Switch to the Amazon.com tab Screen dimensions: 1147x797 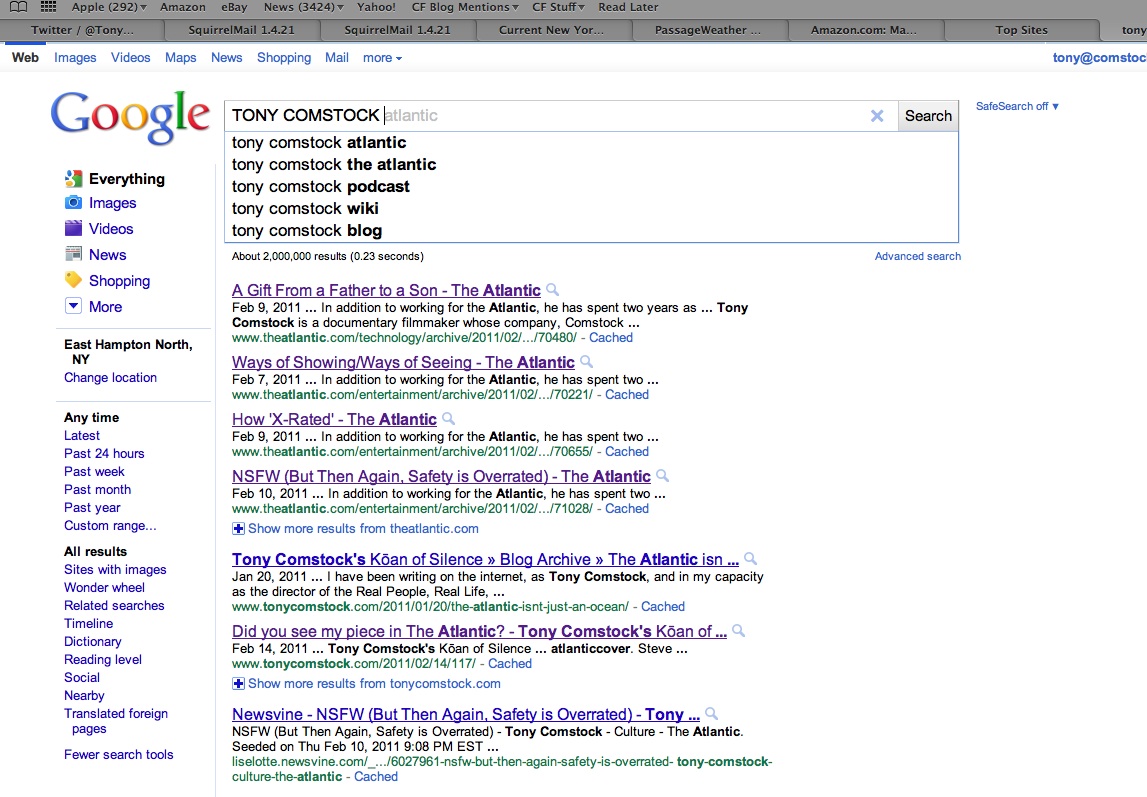[x=864, y=30]
